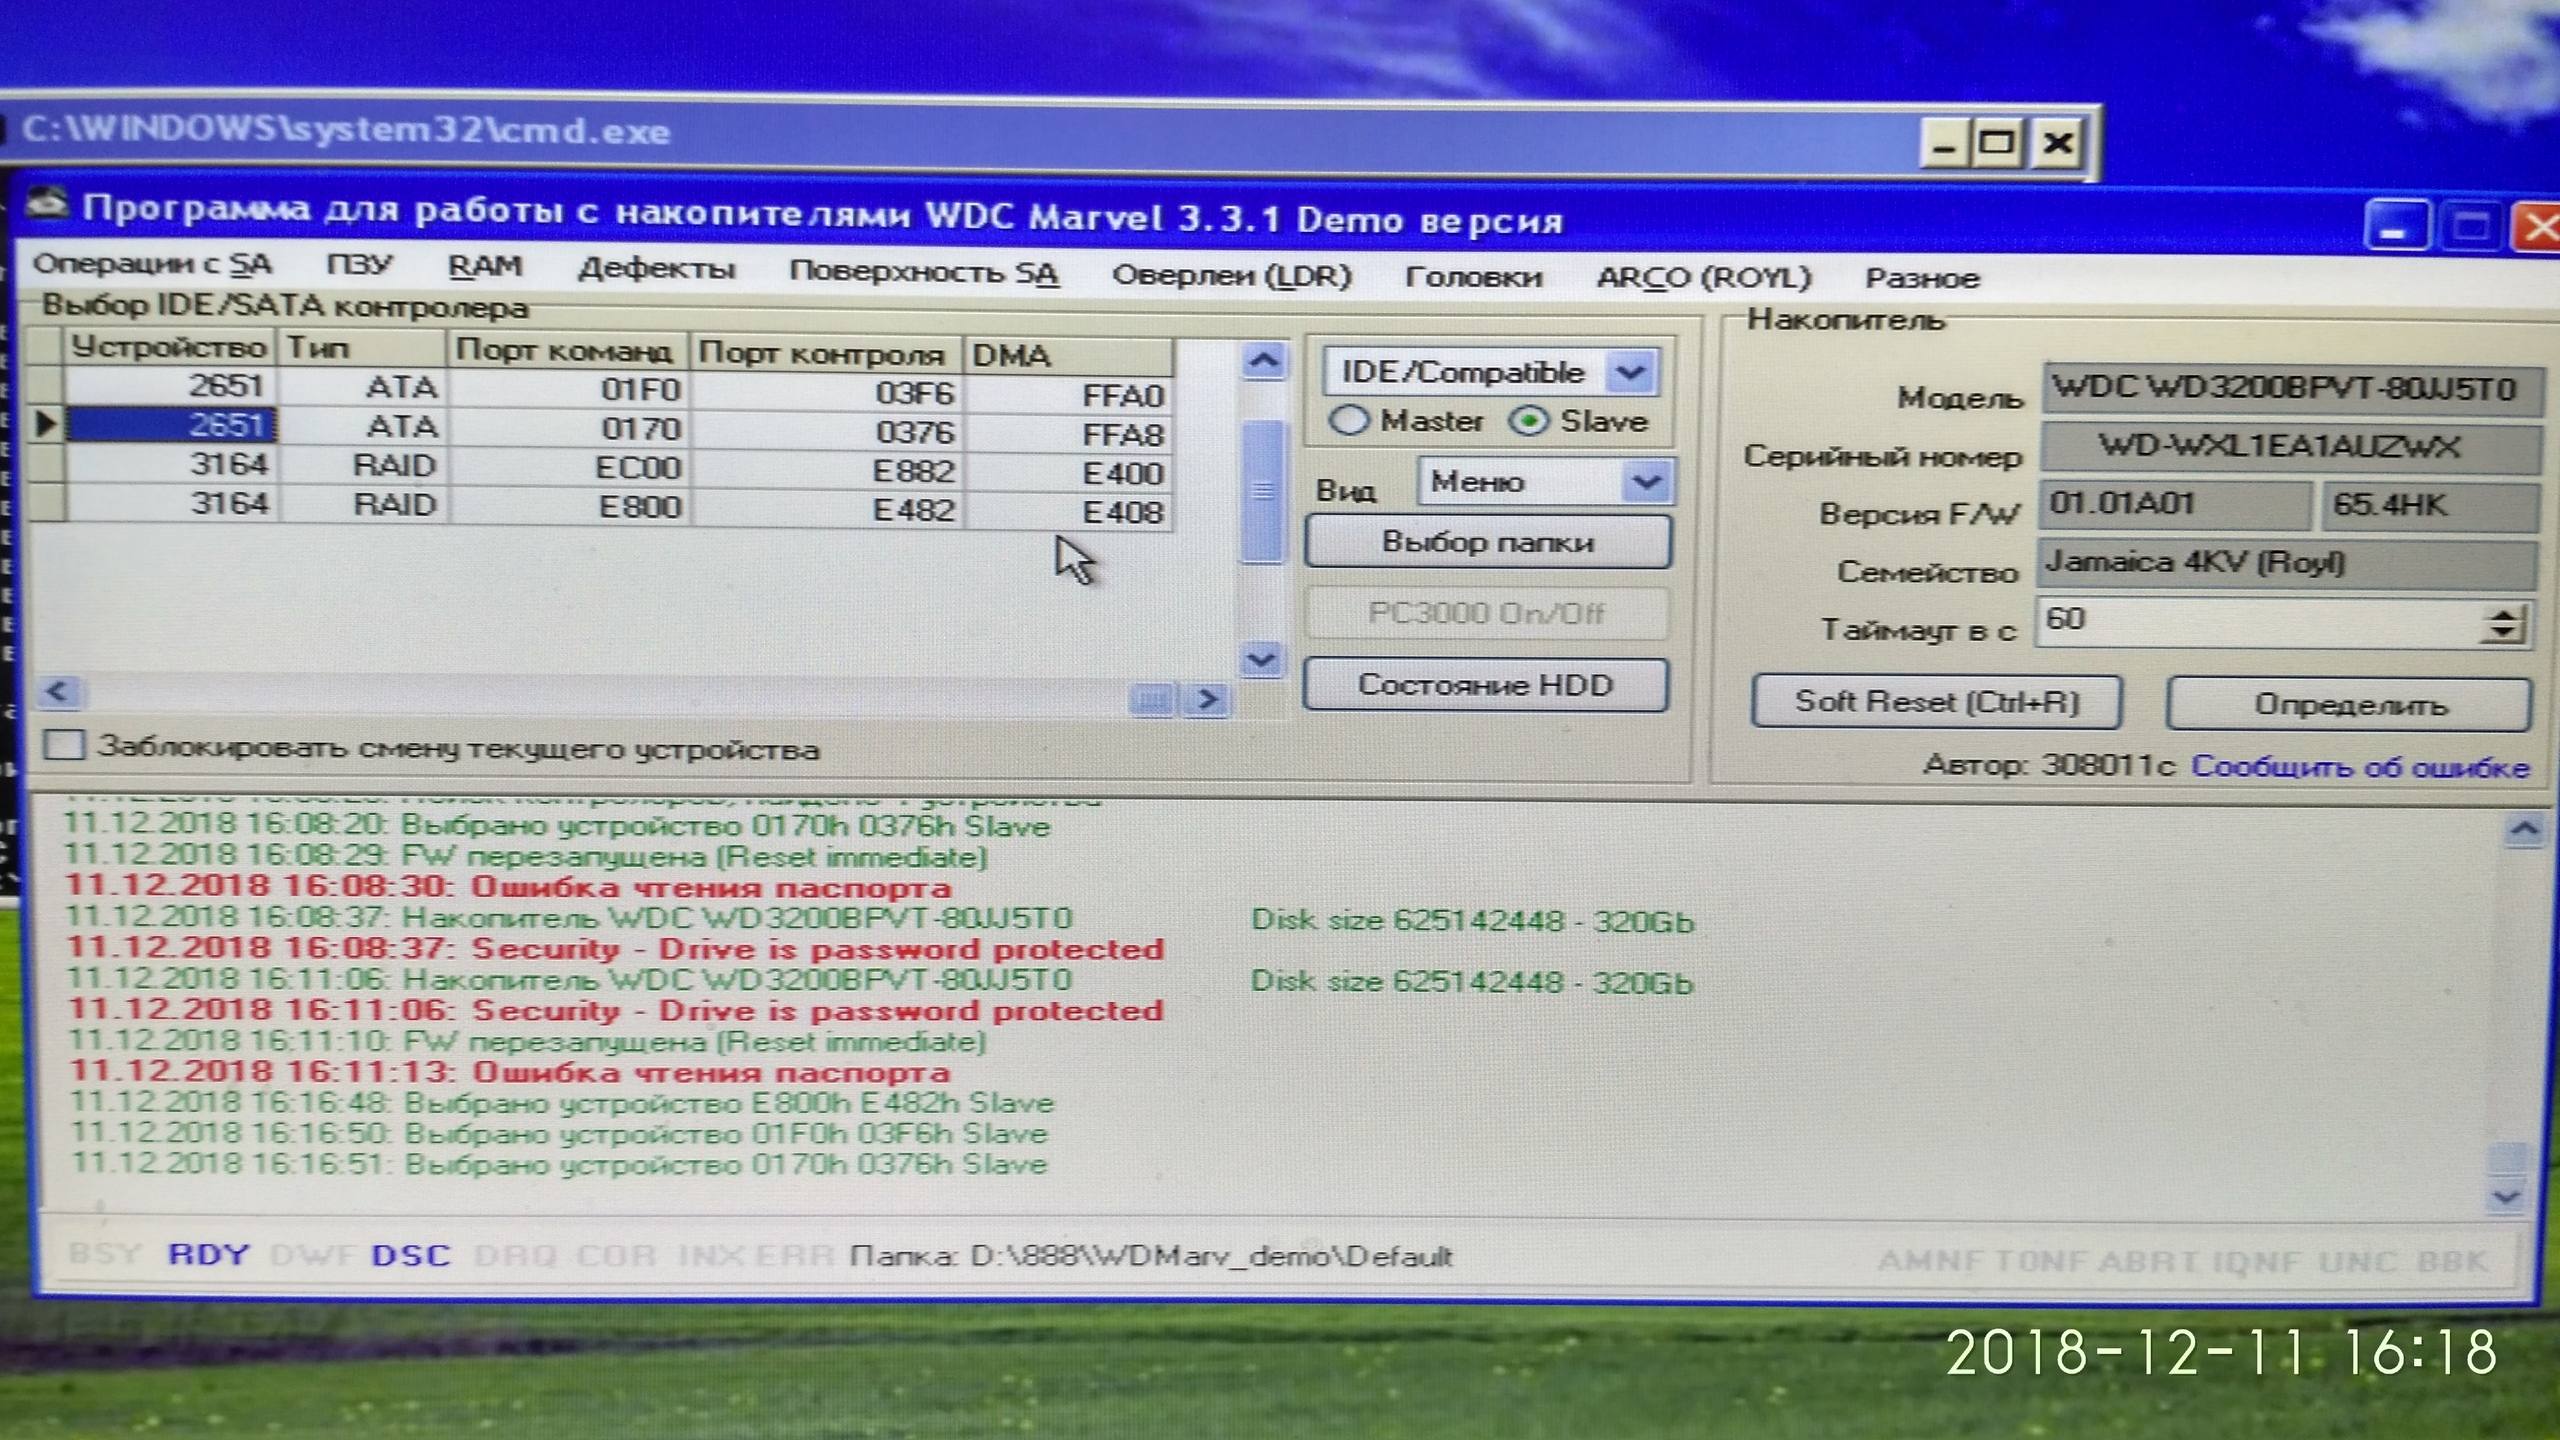This screenshot has width=2560, height=1440.
Task: Open the 'Головки' menu
Action: (1473, 277)
